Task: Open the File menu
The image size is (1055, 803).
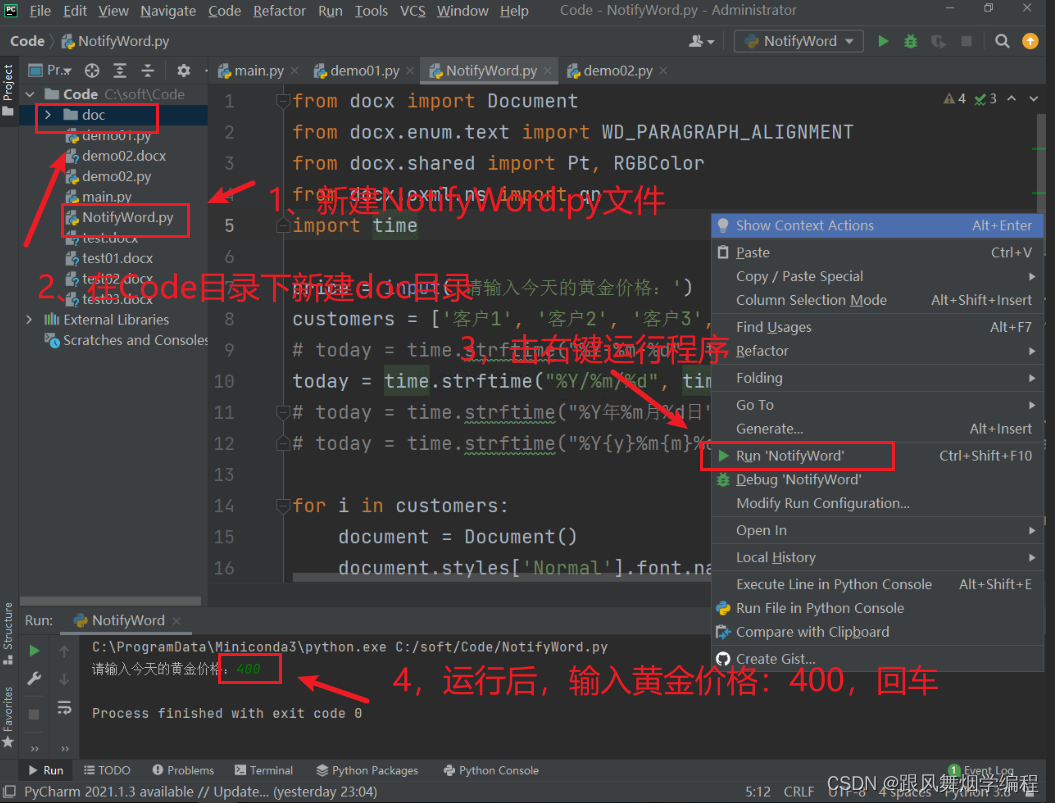Action: [40, 11]
